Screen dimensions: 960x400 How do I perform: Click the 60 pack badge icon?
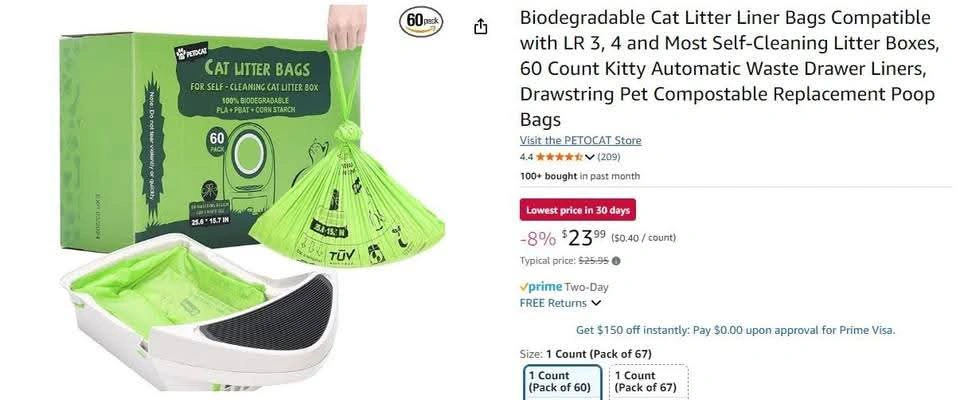(421, 21)
